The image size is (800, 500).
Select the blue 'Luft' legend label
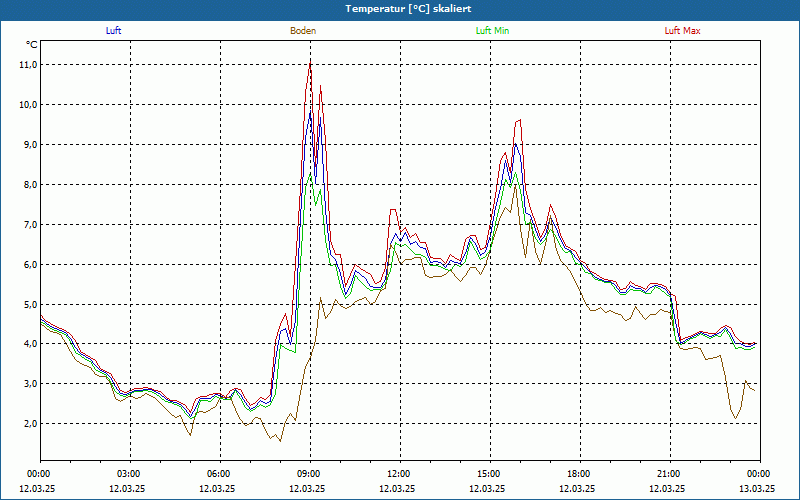(x=113, y=31)
